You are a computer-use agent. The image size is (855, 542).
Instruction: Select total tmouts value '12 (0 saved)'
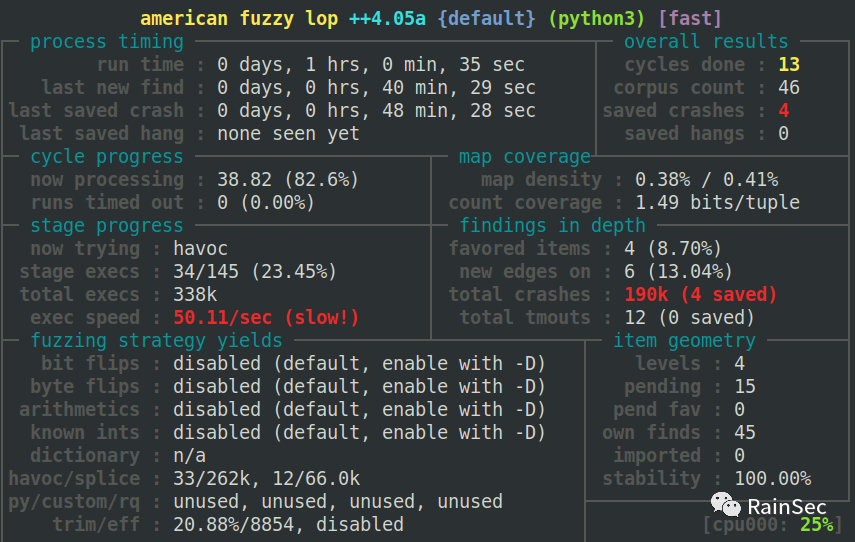690,317
